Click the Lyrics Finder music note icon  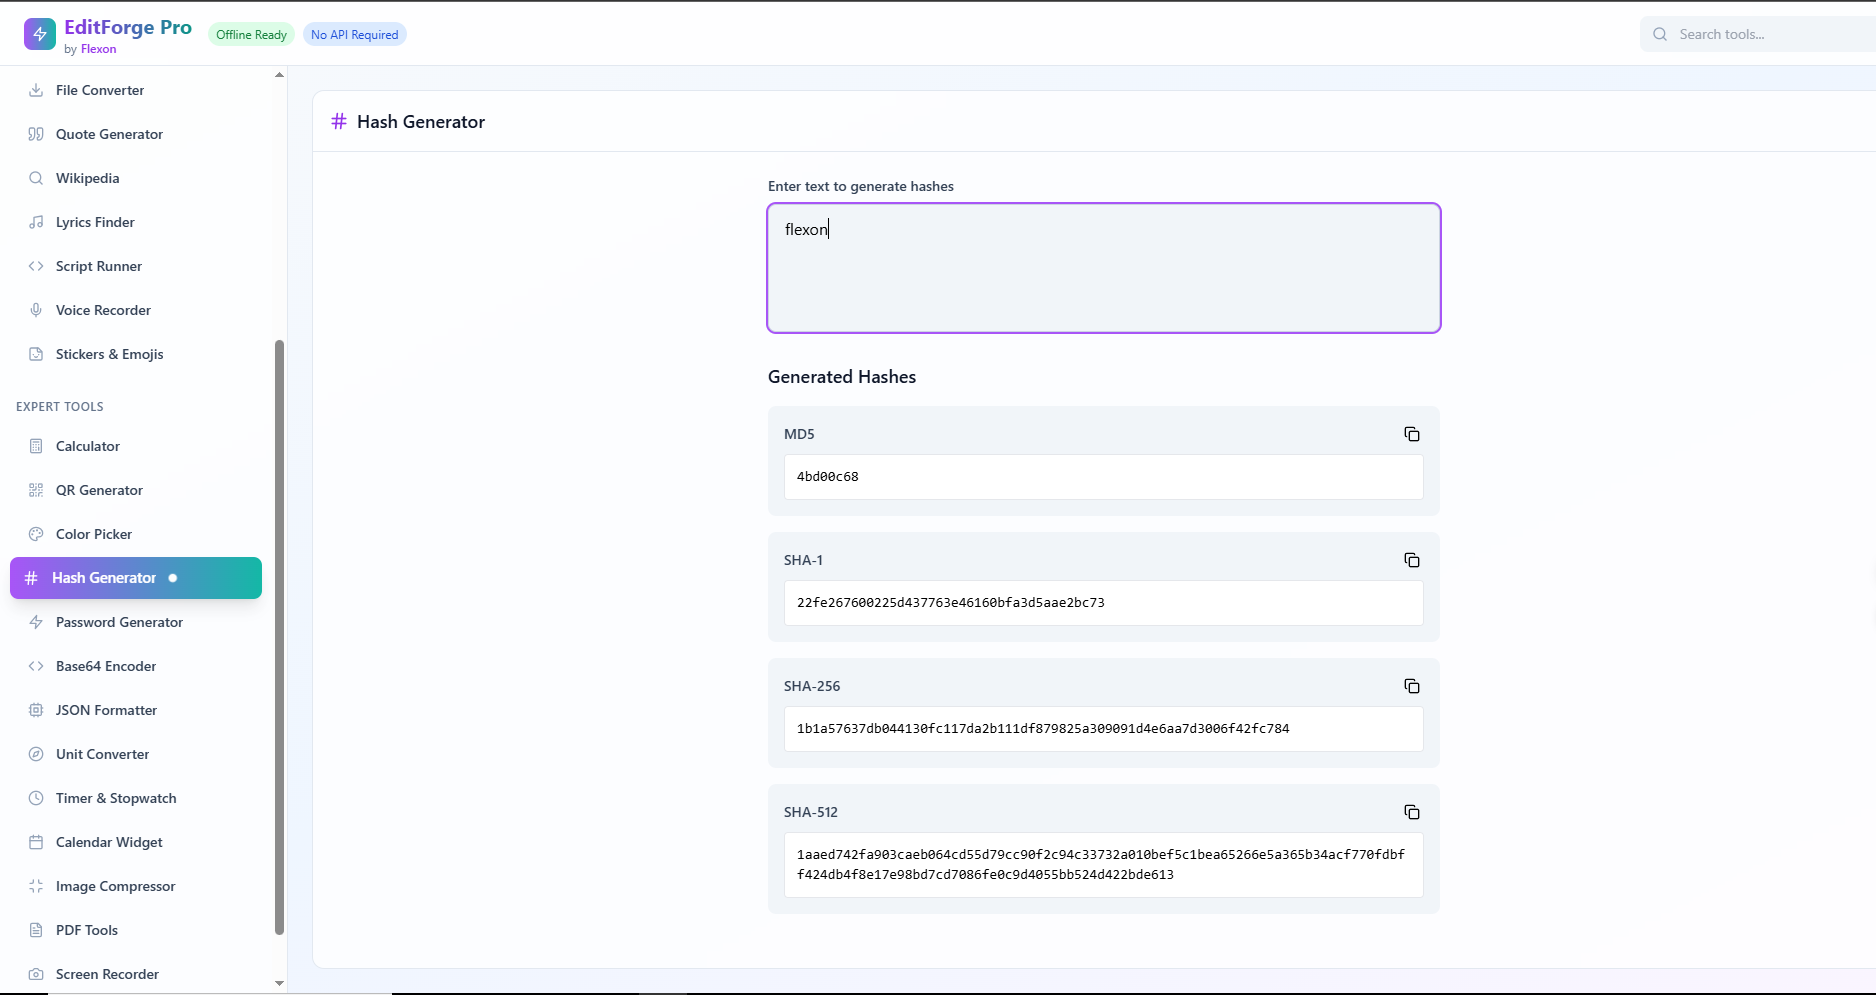(36, 222)
